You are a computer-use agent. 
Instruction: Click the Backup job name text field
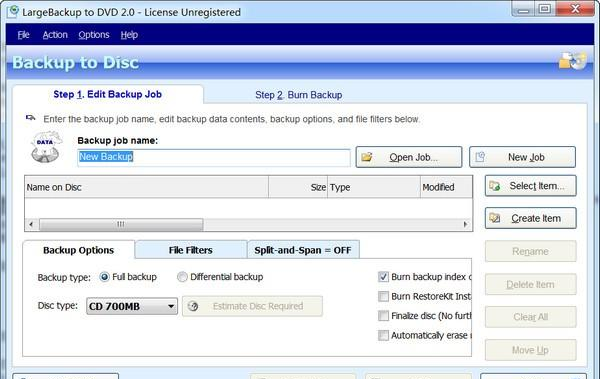pyautogui.click(x=214, y=157)
